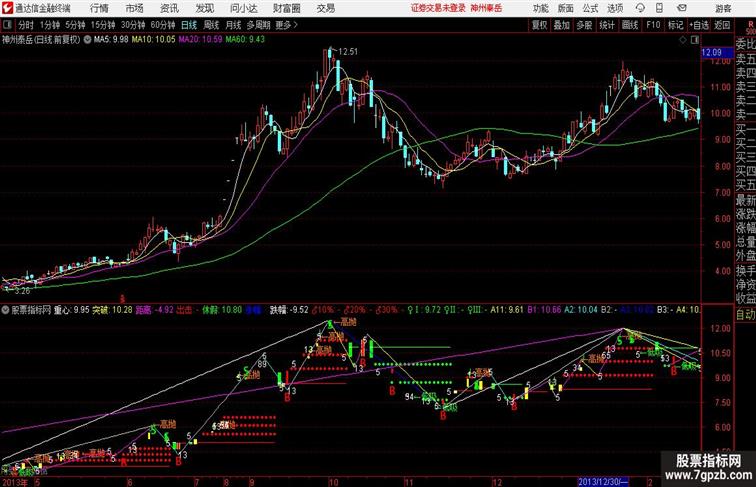Switch to 60分钟 chart period
The image size is (756, 487).
click(163, 25)
